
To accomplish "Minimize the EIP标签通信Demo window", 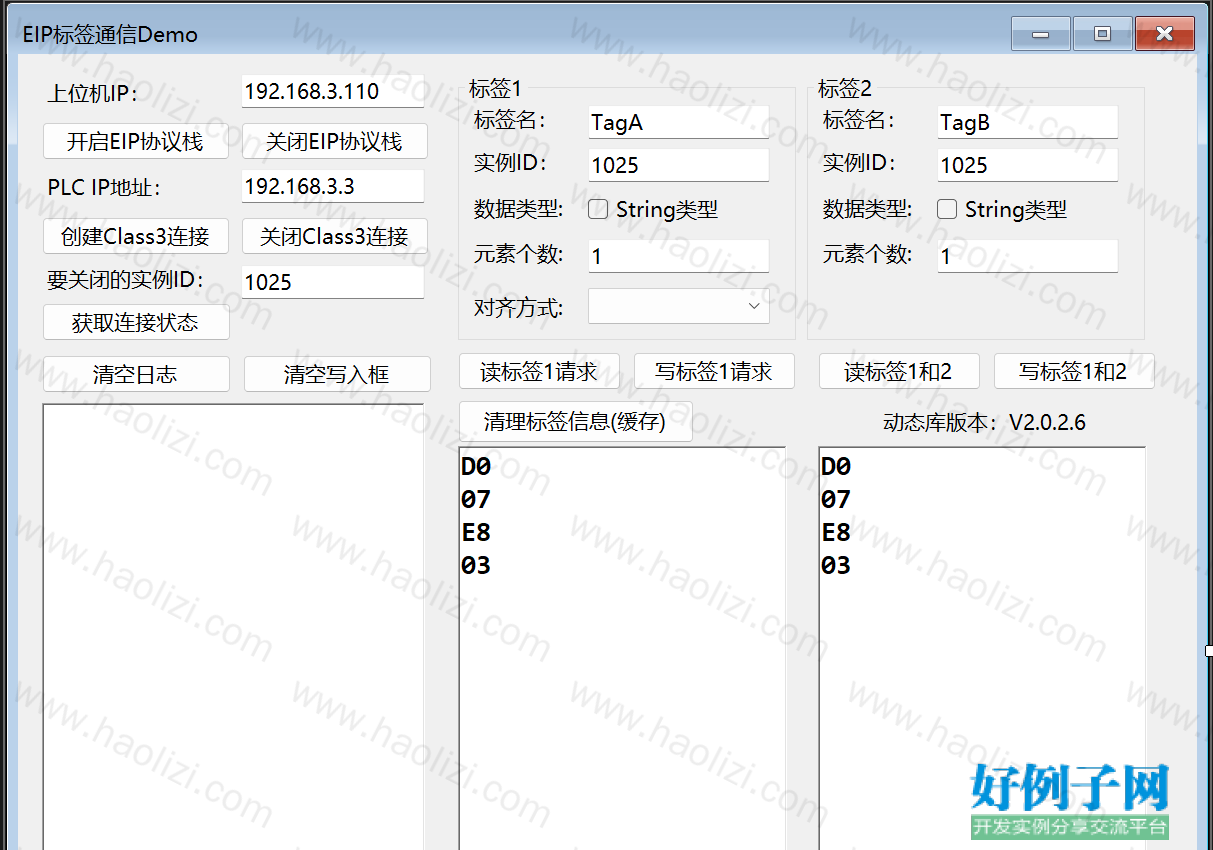I will [x=1041, y=34].
